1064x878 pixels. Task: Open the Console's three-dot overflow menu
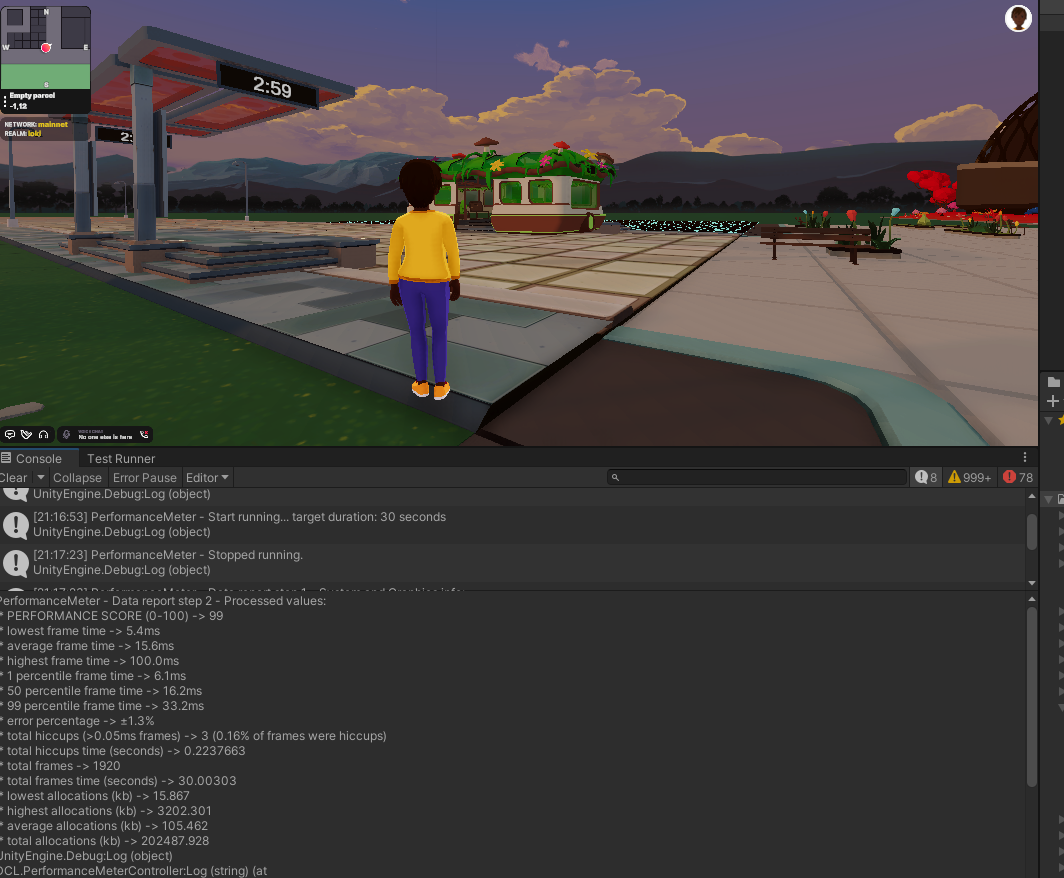coord(1023,456)
